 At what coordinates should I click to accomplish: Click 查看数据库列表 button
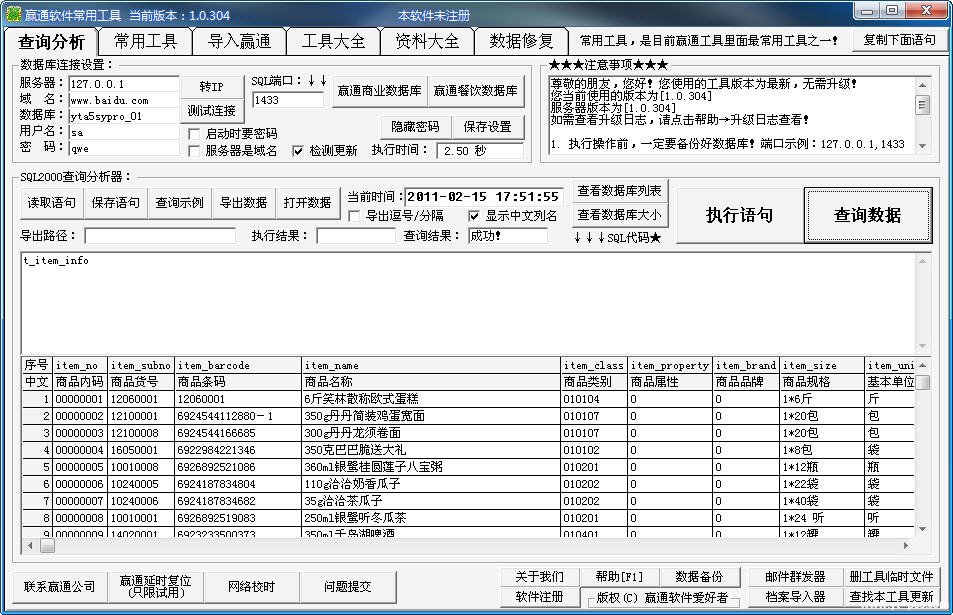click(619, 191)
